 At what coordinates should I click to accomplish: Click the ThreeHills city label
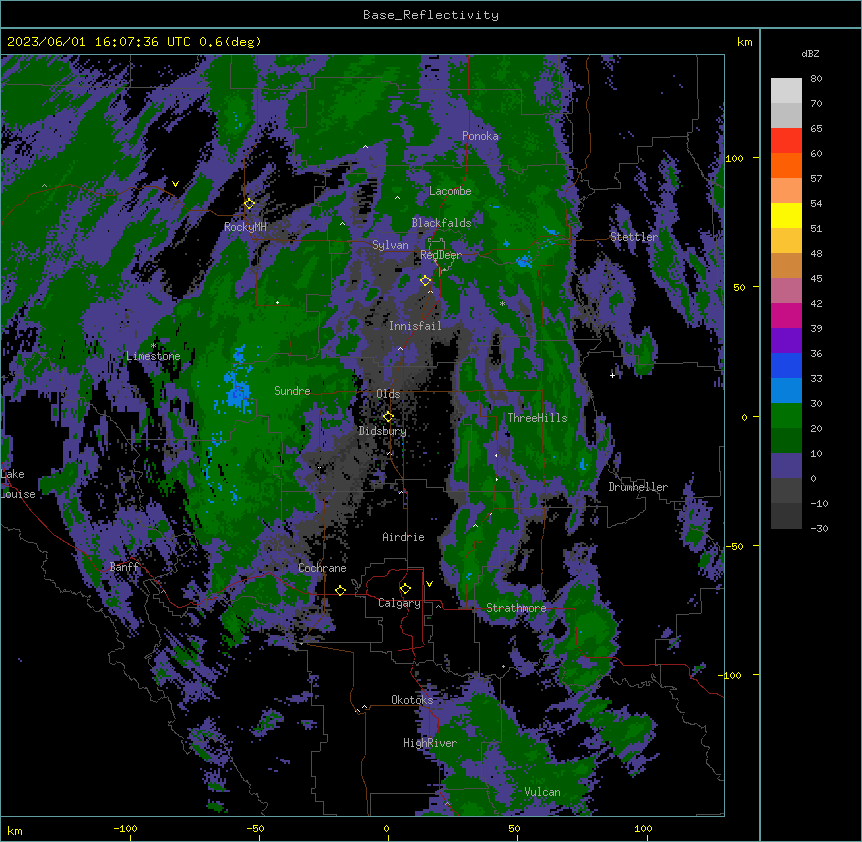pos(537,418)
